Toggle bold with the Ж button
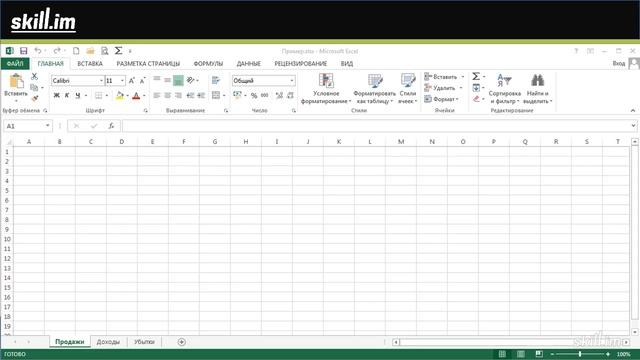Screen dimensions: 640x360 point(56,95)
